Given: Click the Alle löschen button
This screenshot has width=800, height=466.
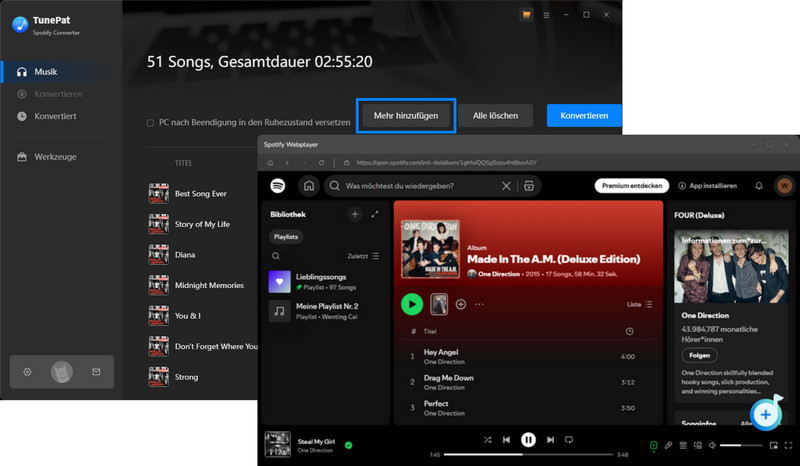Looking at the screenshot, I should point(495,116).
